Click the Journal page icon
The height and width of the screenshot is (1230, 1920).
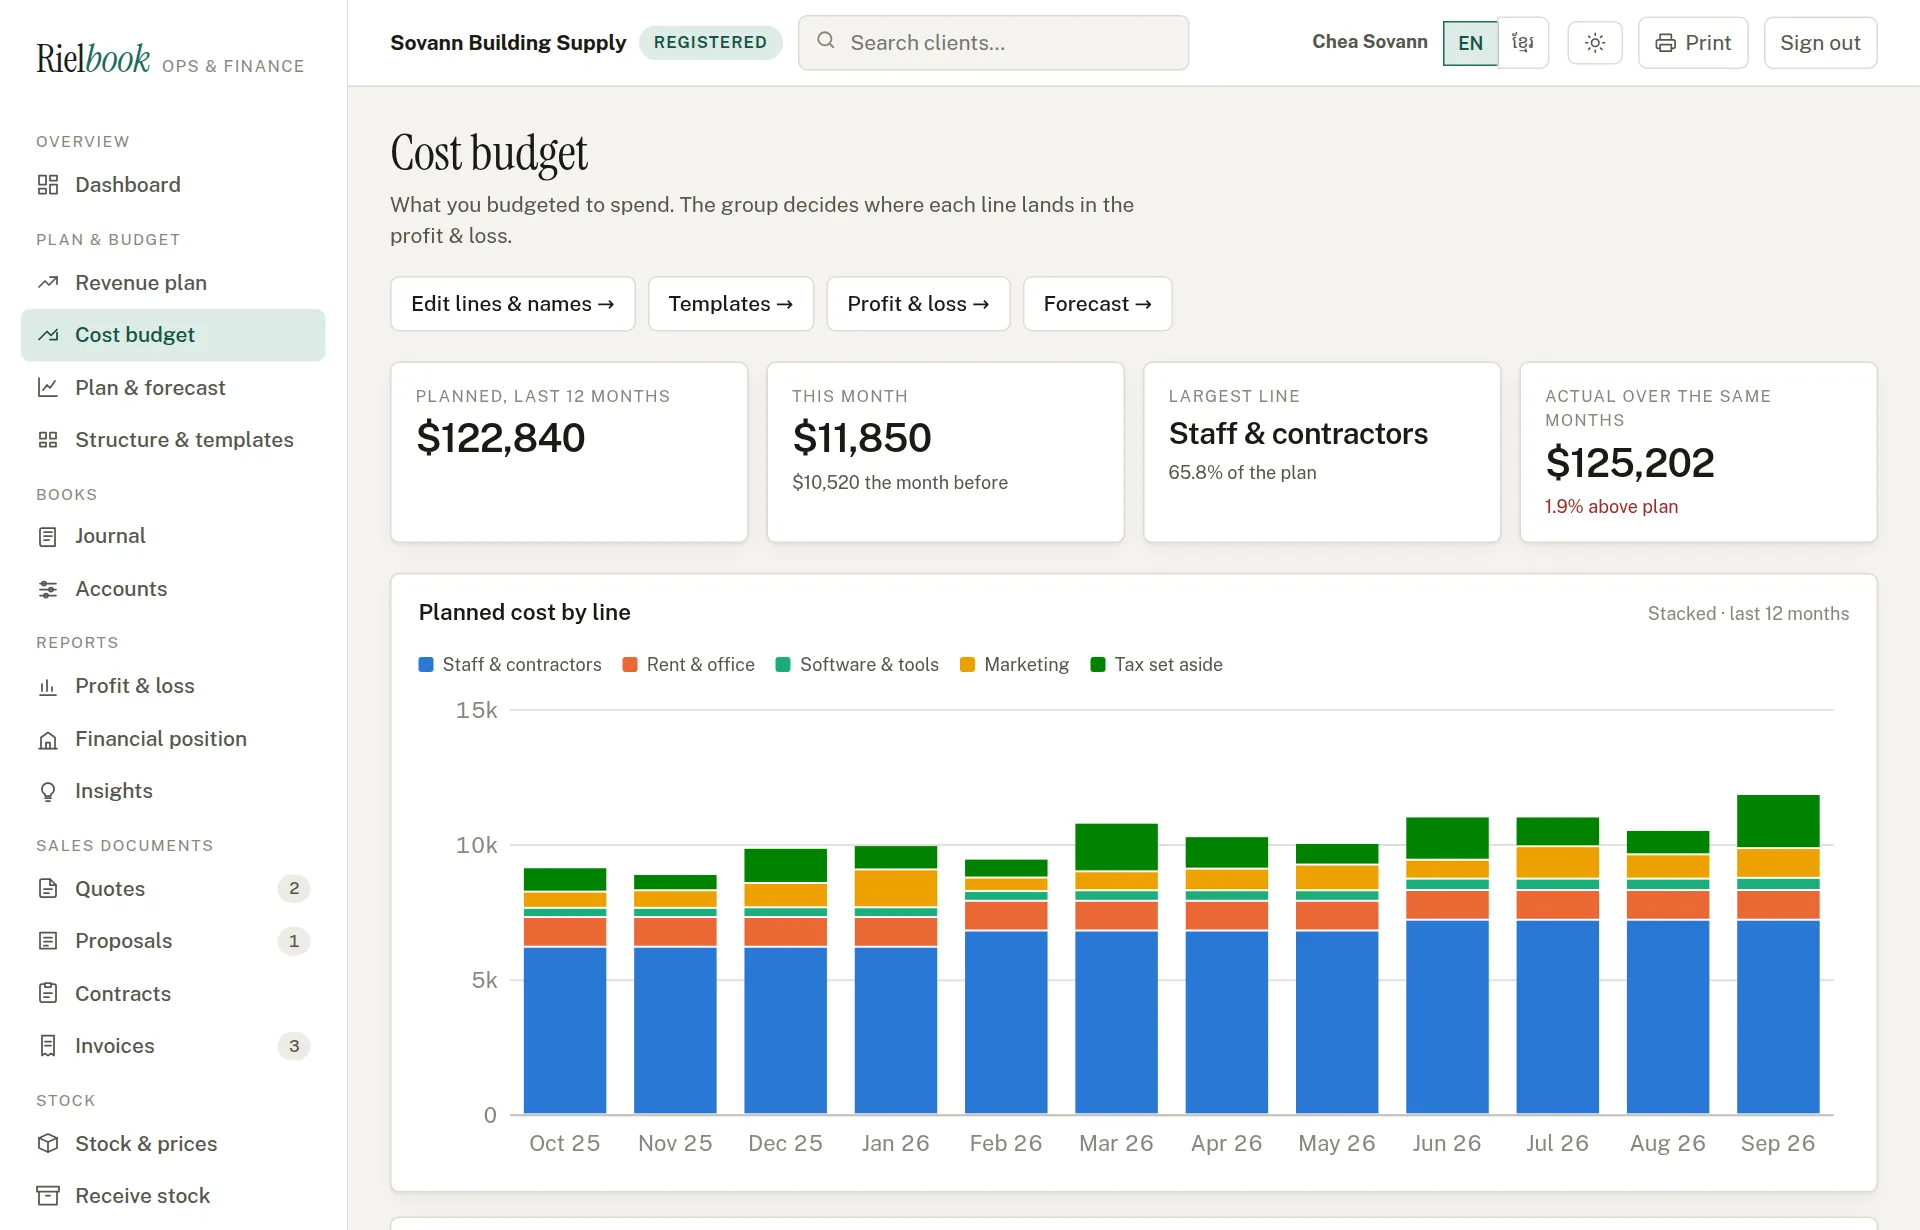[48, 537]
